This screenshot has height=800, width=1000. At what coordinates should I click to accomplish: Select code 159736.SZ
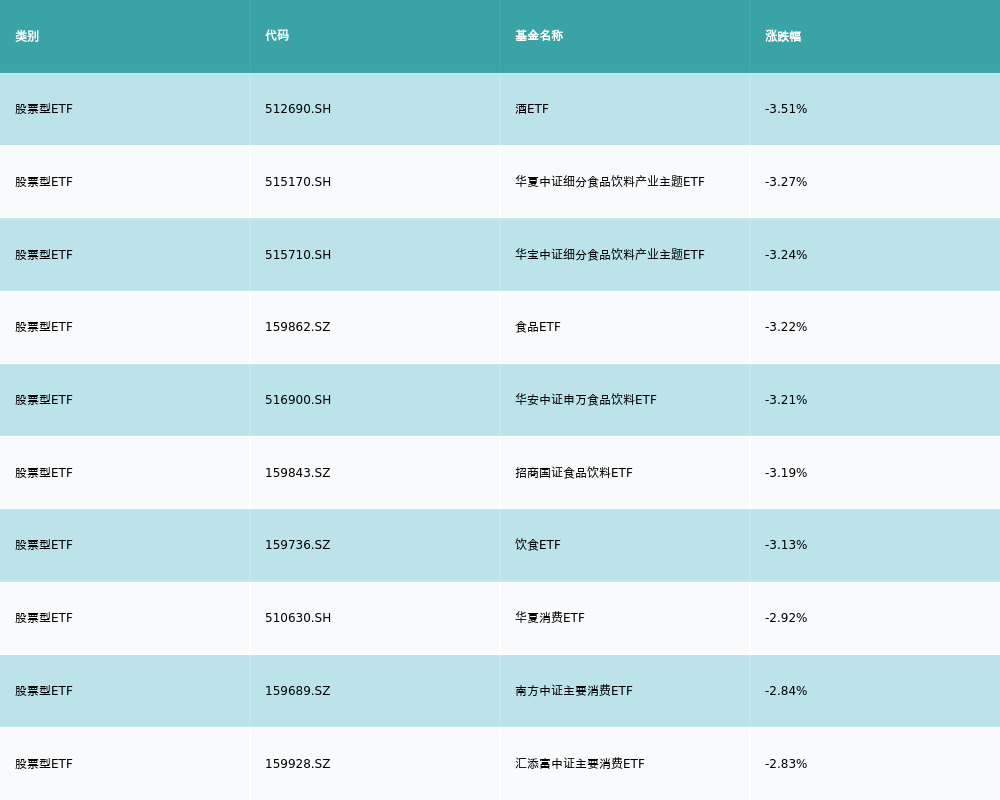tap(298, 545)
